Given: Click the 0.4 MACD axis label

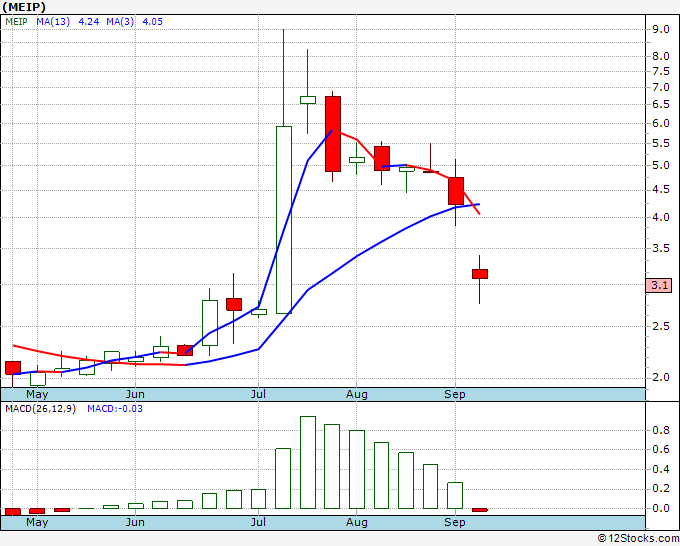Looking at the screenshot, I should 661,469.
